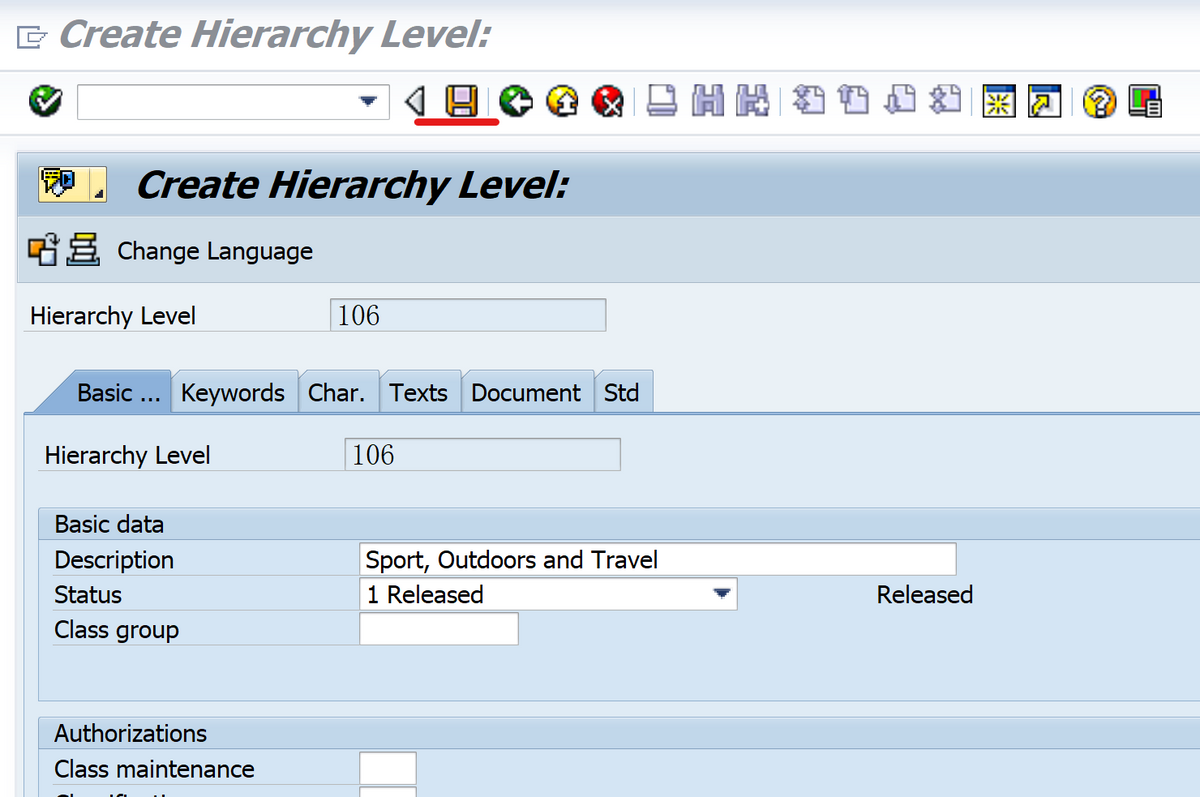Open Customize Local Layout icon
The image size is (1200, 797).
[x=1145, y=101]
